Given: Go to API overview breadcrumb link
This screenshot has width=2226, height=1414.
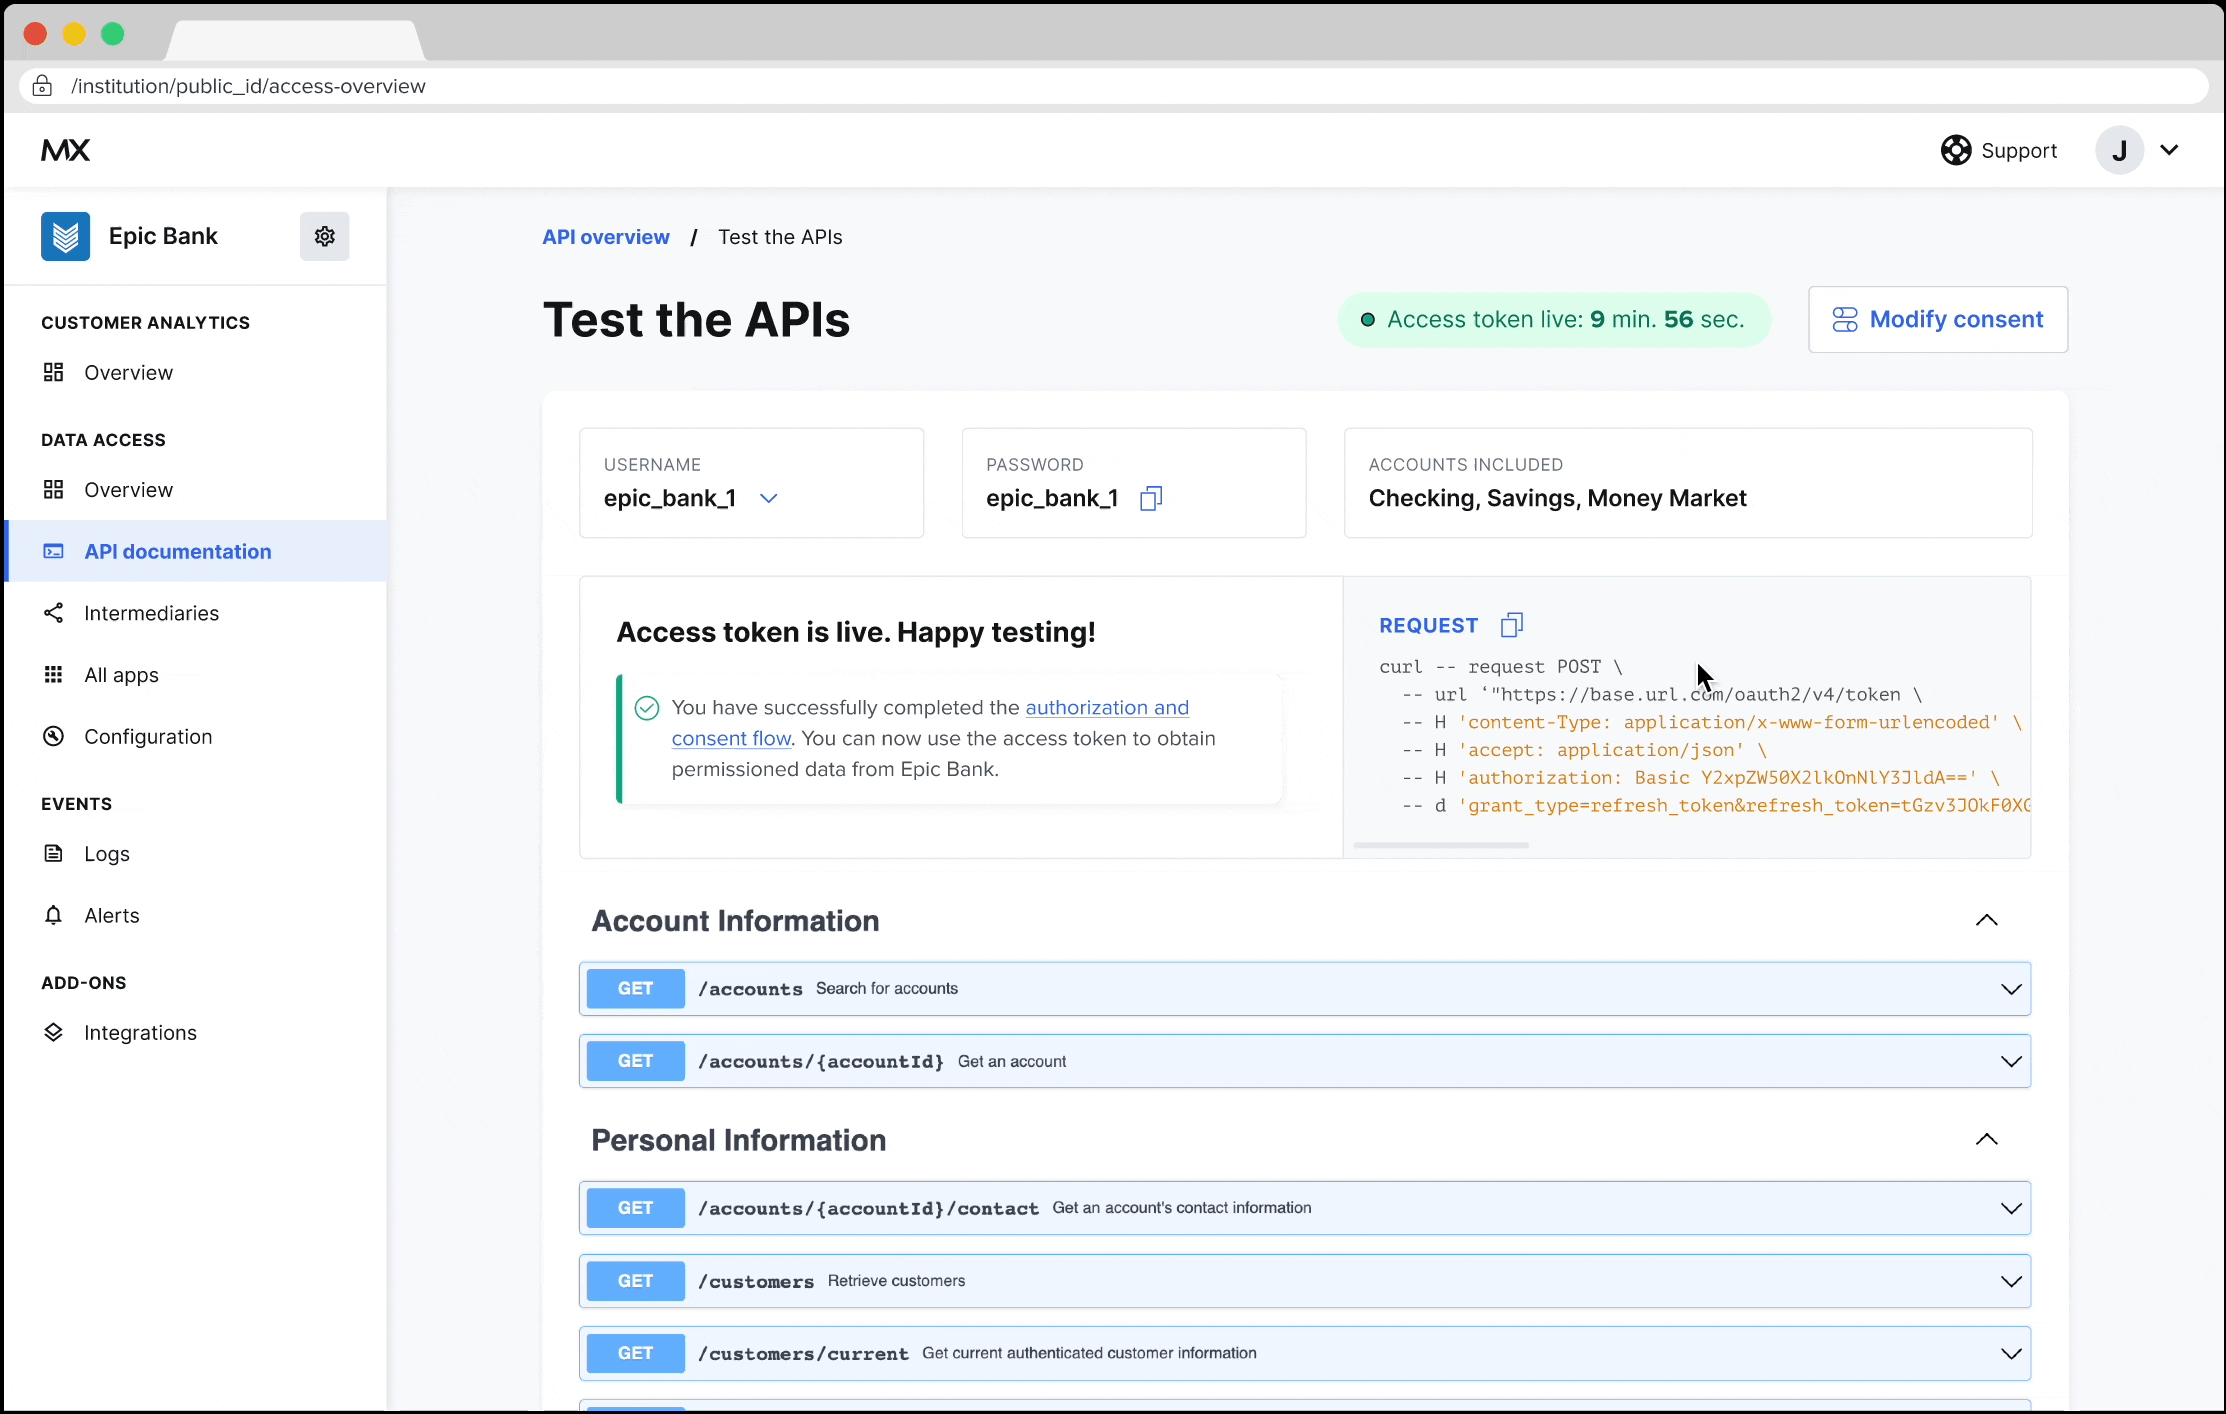Looking at the screenshot, I should pos(605,237).
